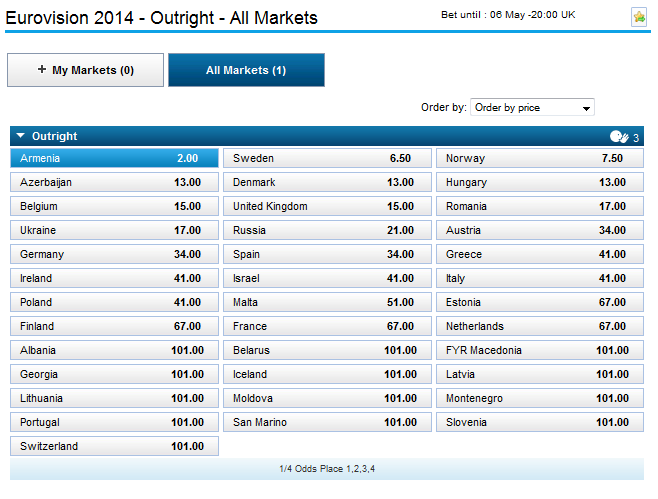Bet on Ireland at 41.00
658x499 pixels.
pyautogui.click(x=114, y=278)
